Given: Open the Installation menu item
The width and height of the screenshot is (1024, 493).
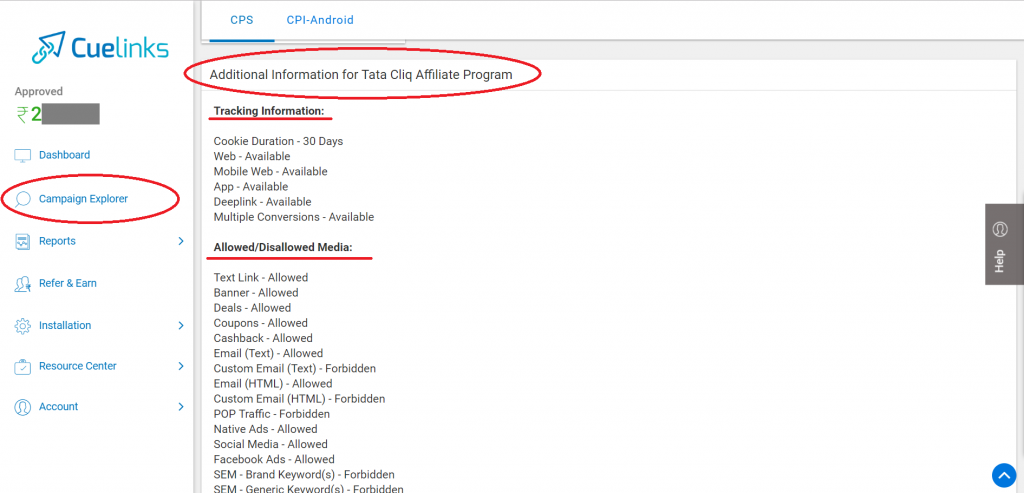Looking at the screenshot, I should pos(65,325).
